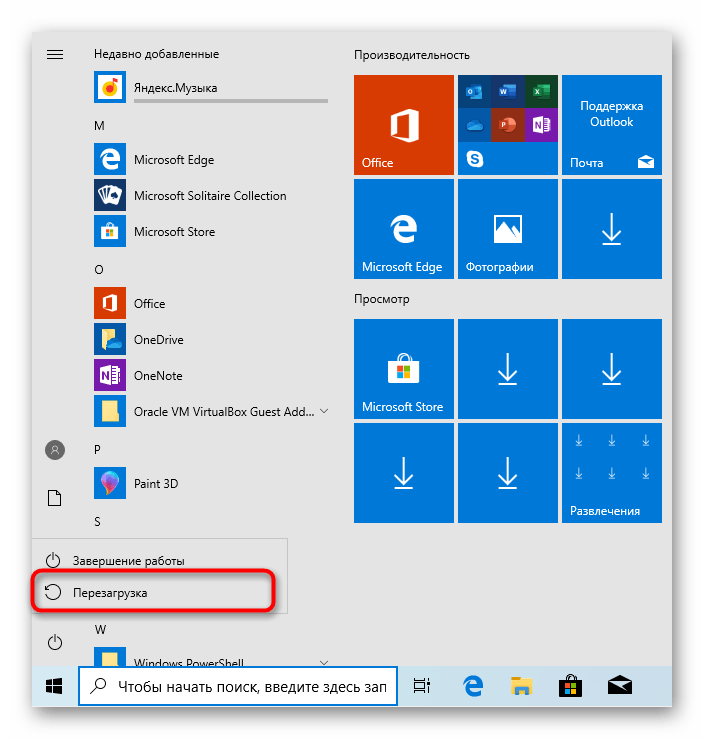Viewport: 704px width, 739px height.
Task: Click the letter P section header
Action: (x=97, y=450)
